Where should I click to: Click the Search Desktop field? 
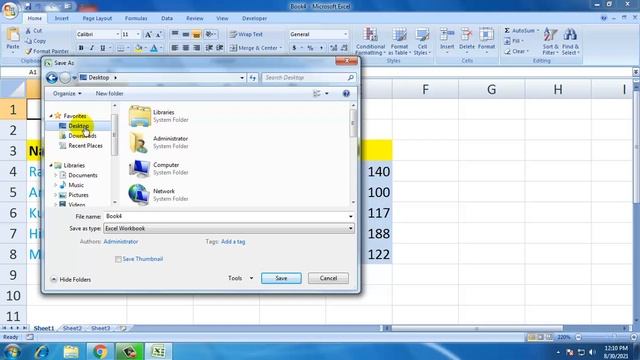point(308,78)
